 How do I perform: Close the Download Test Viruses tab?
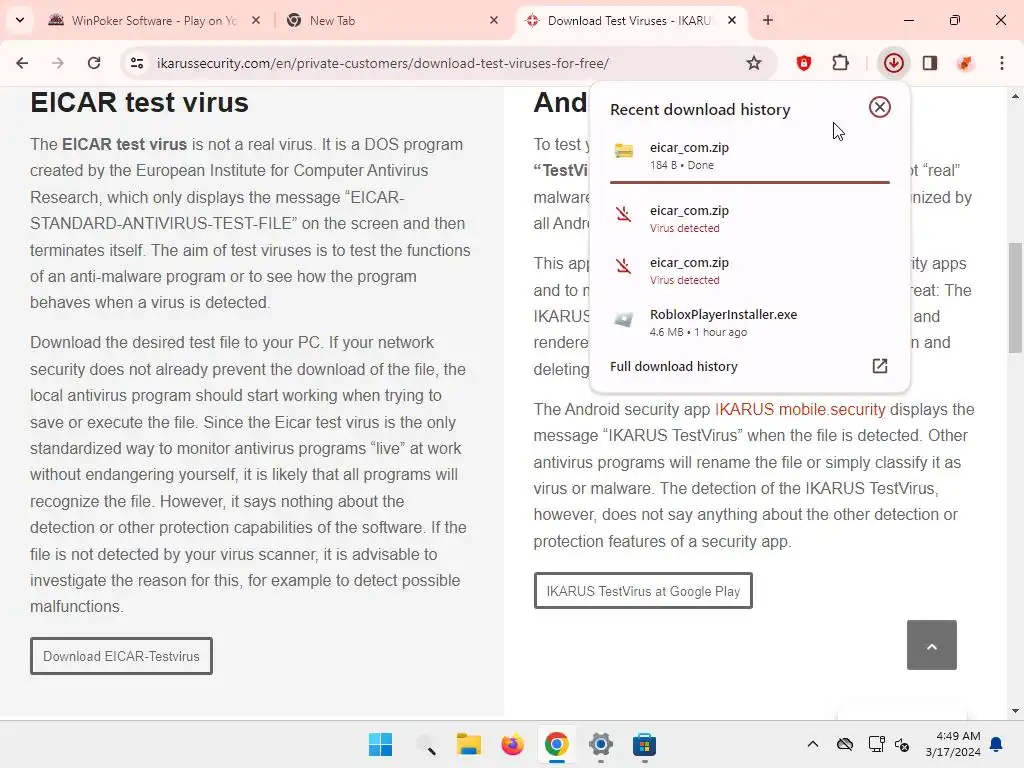coord(732,20)
